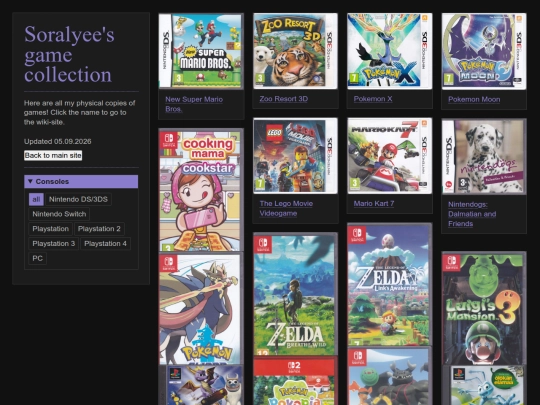Open the Zoo Resort 3D link

[x=284, y=99]
